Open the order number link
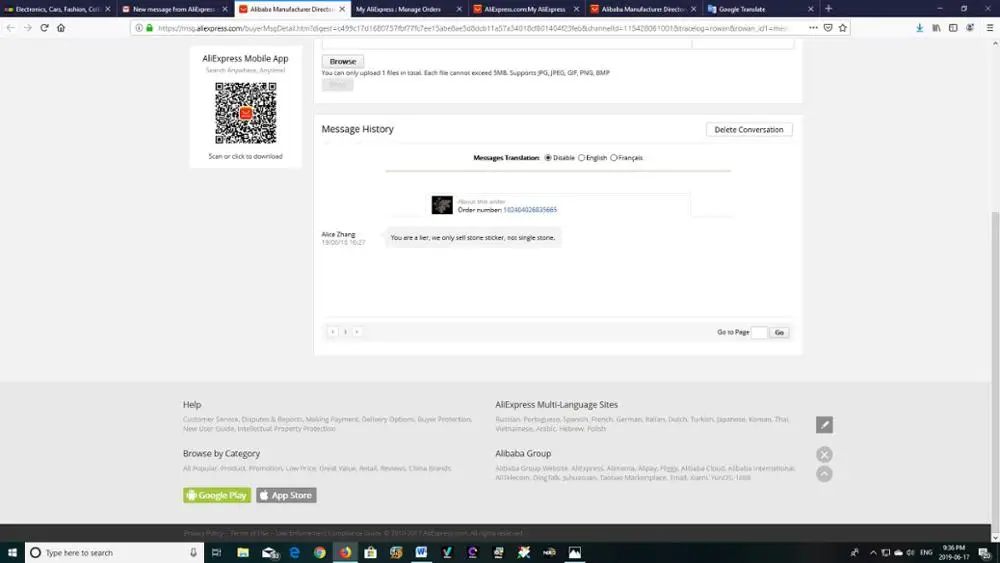1000x563 pixels. point(530,210)
